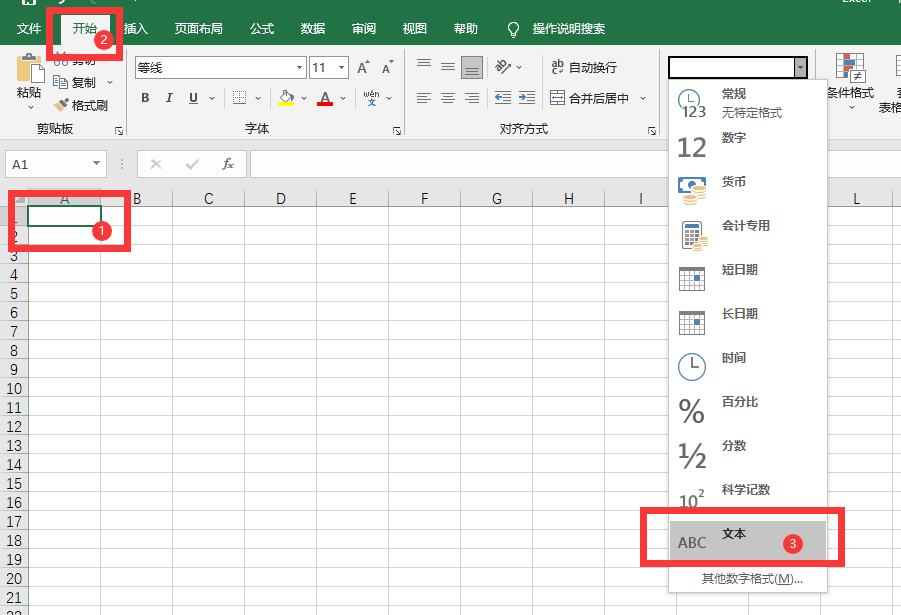Click the cell borders icon
This screenshot has width=901, height=615.
[x=240, y=98]
